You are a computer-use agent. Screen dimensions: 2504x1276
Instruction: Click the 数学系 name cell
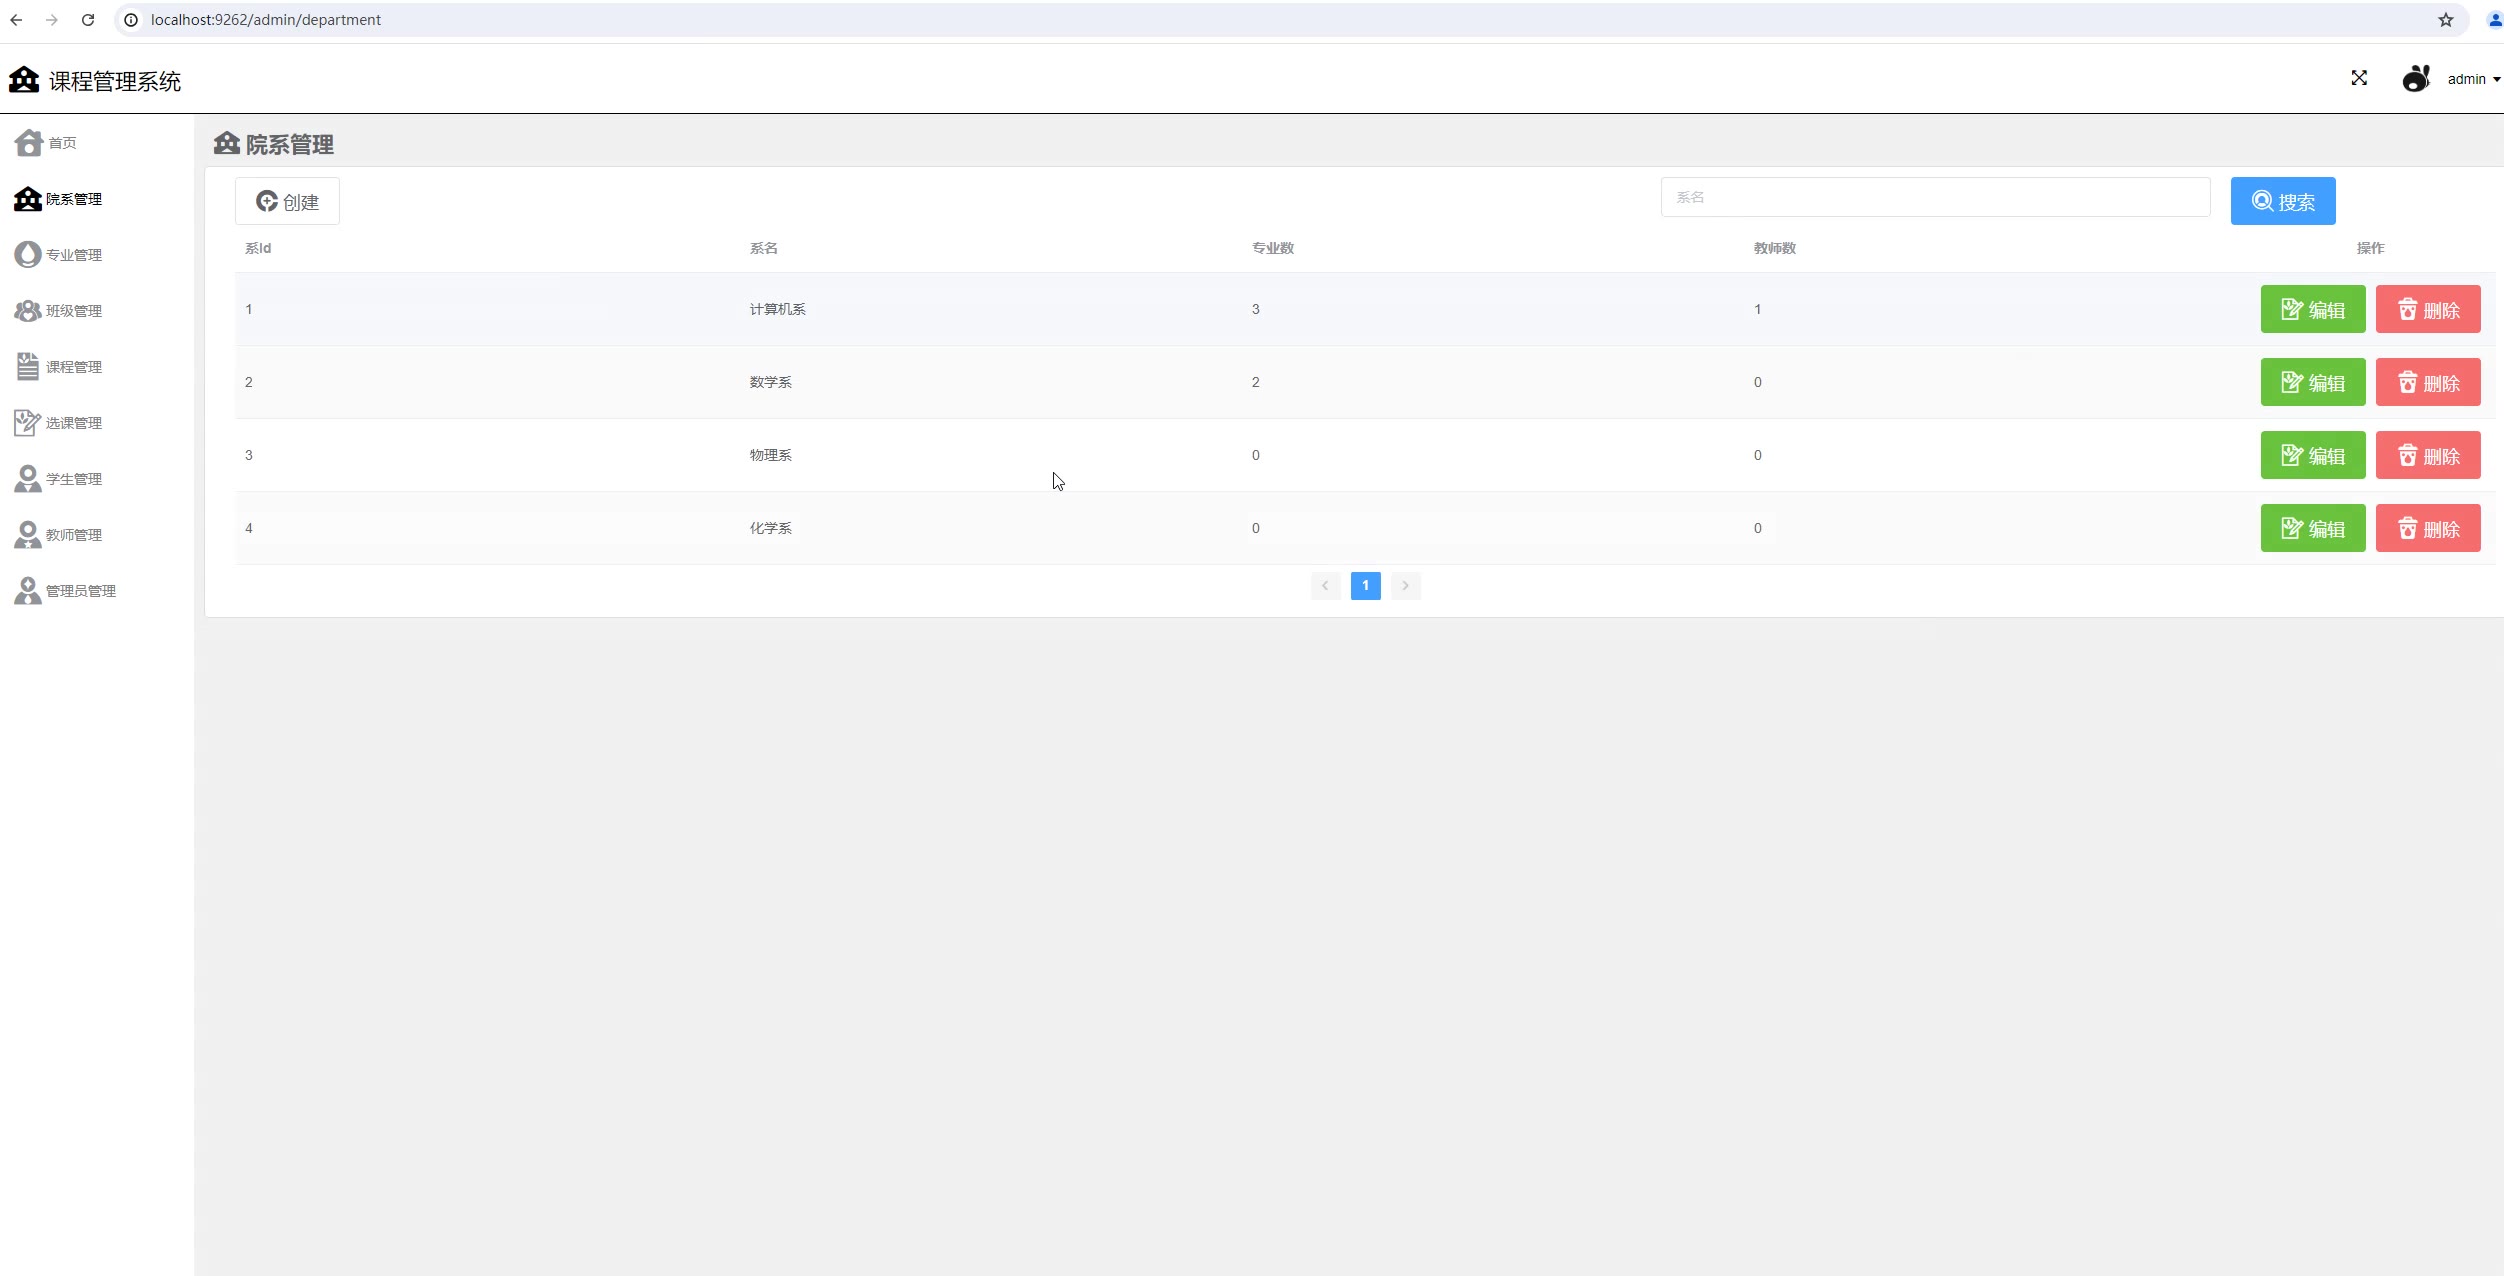click(x=770, y=382)
